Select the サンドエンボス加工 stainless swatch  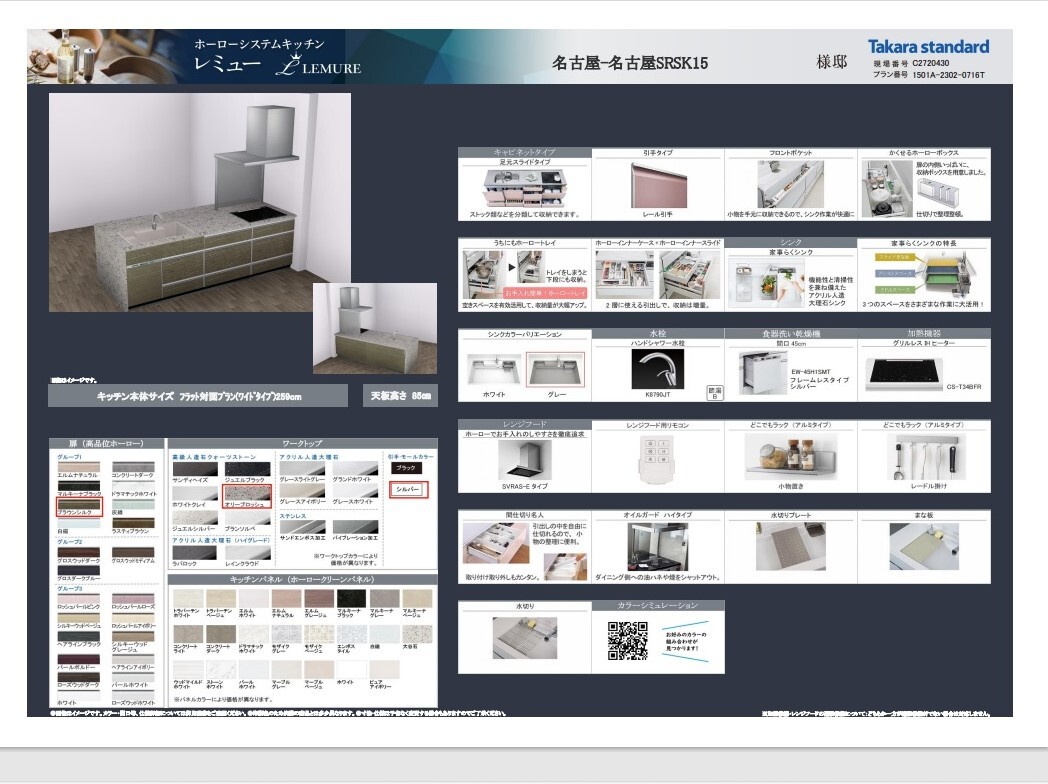coord(302,527)
